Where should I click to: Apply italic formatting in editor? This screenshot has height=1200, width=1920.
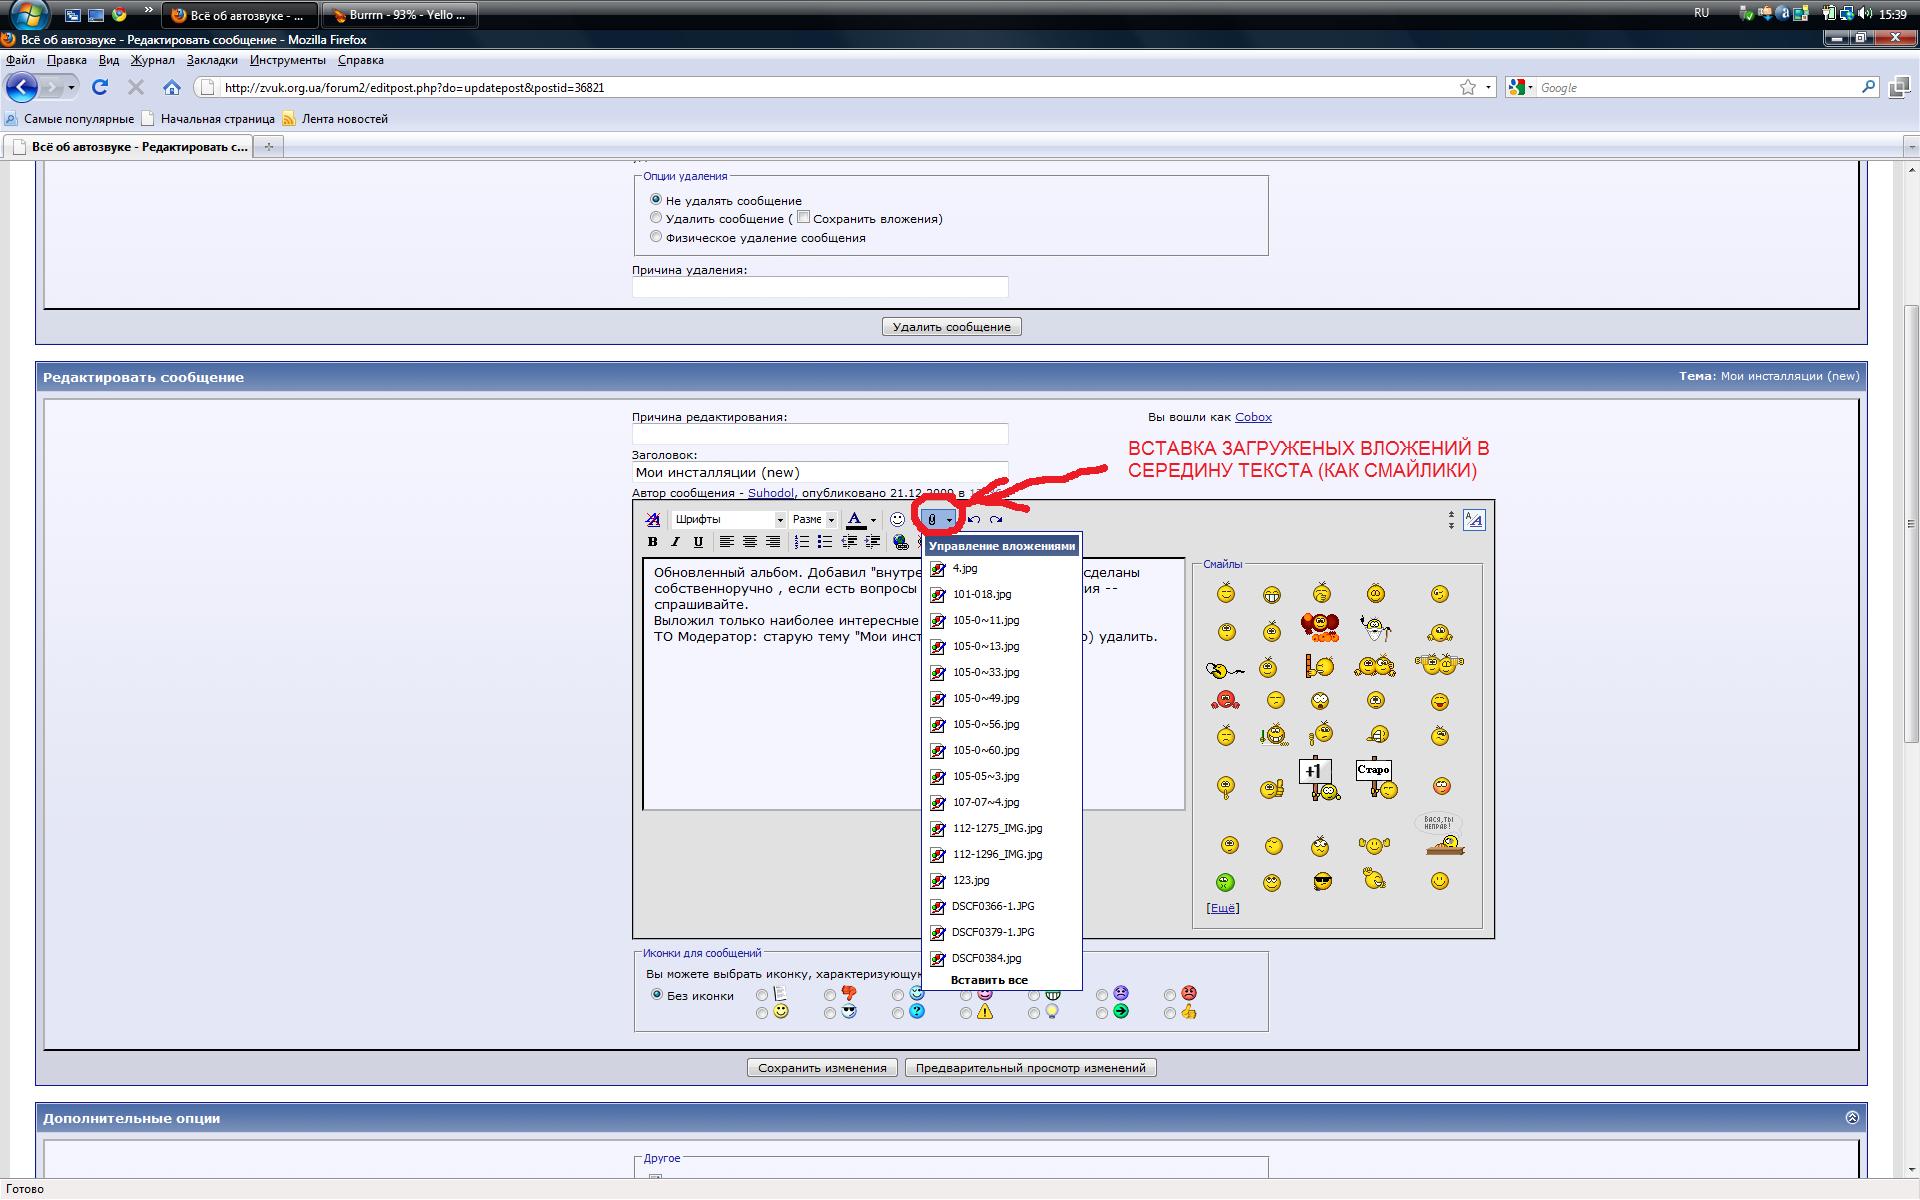(675, 542)
